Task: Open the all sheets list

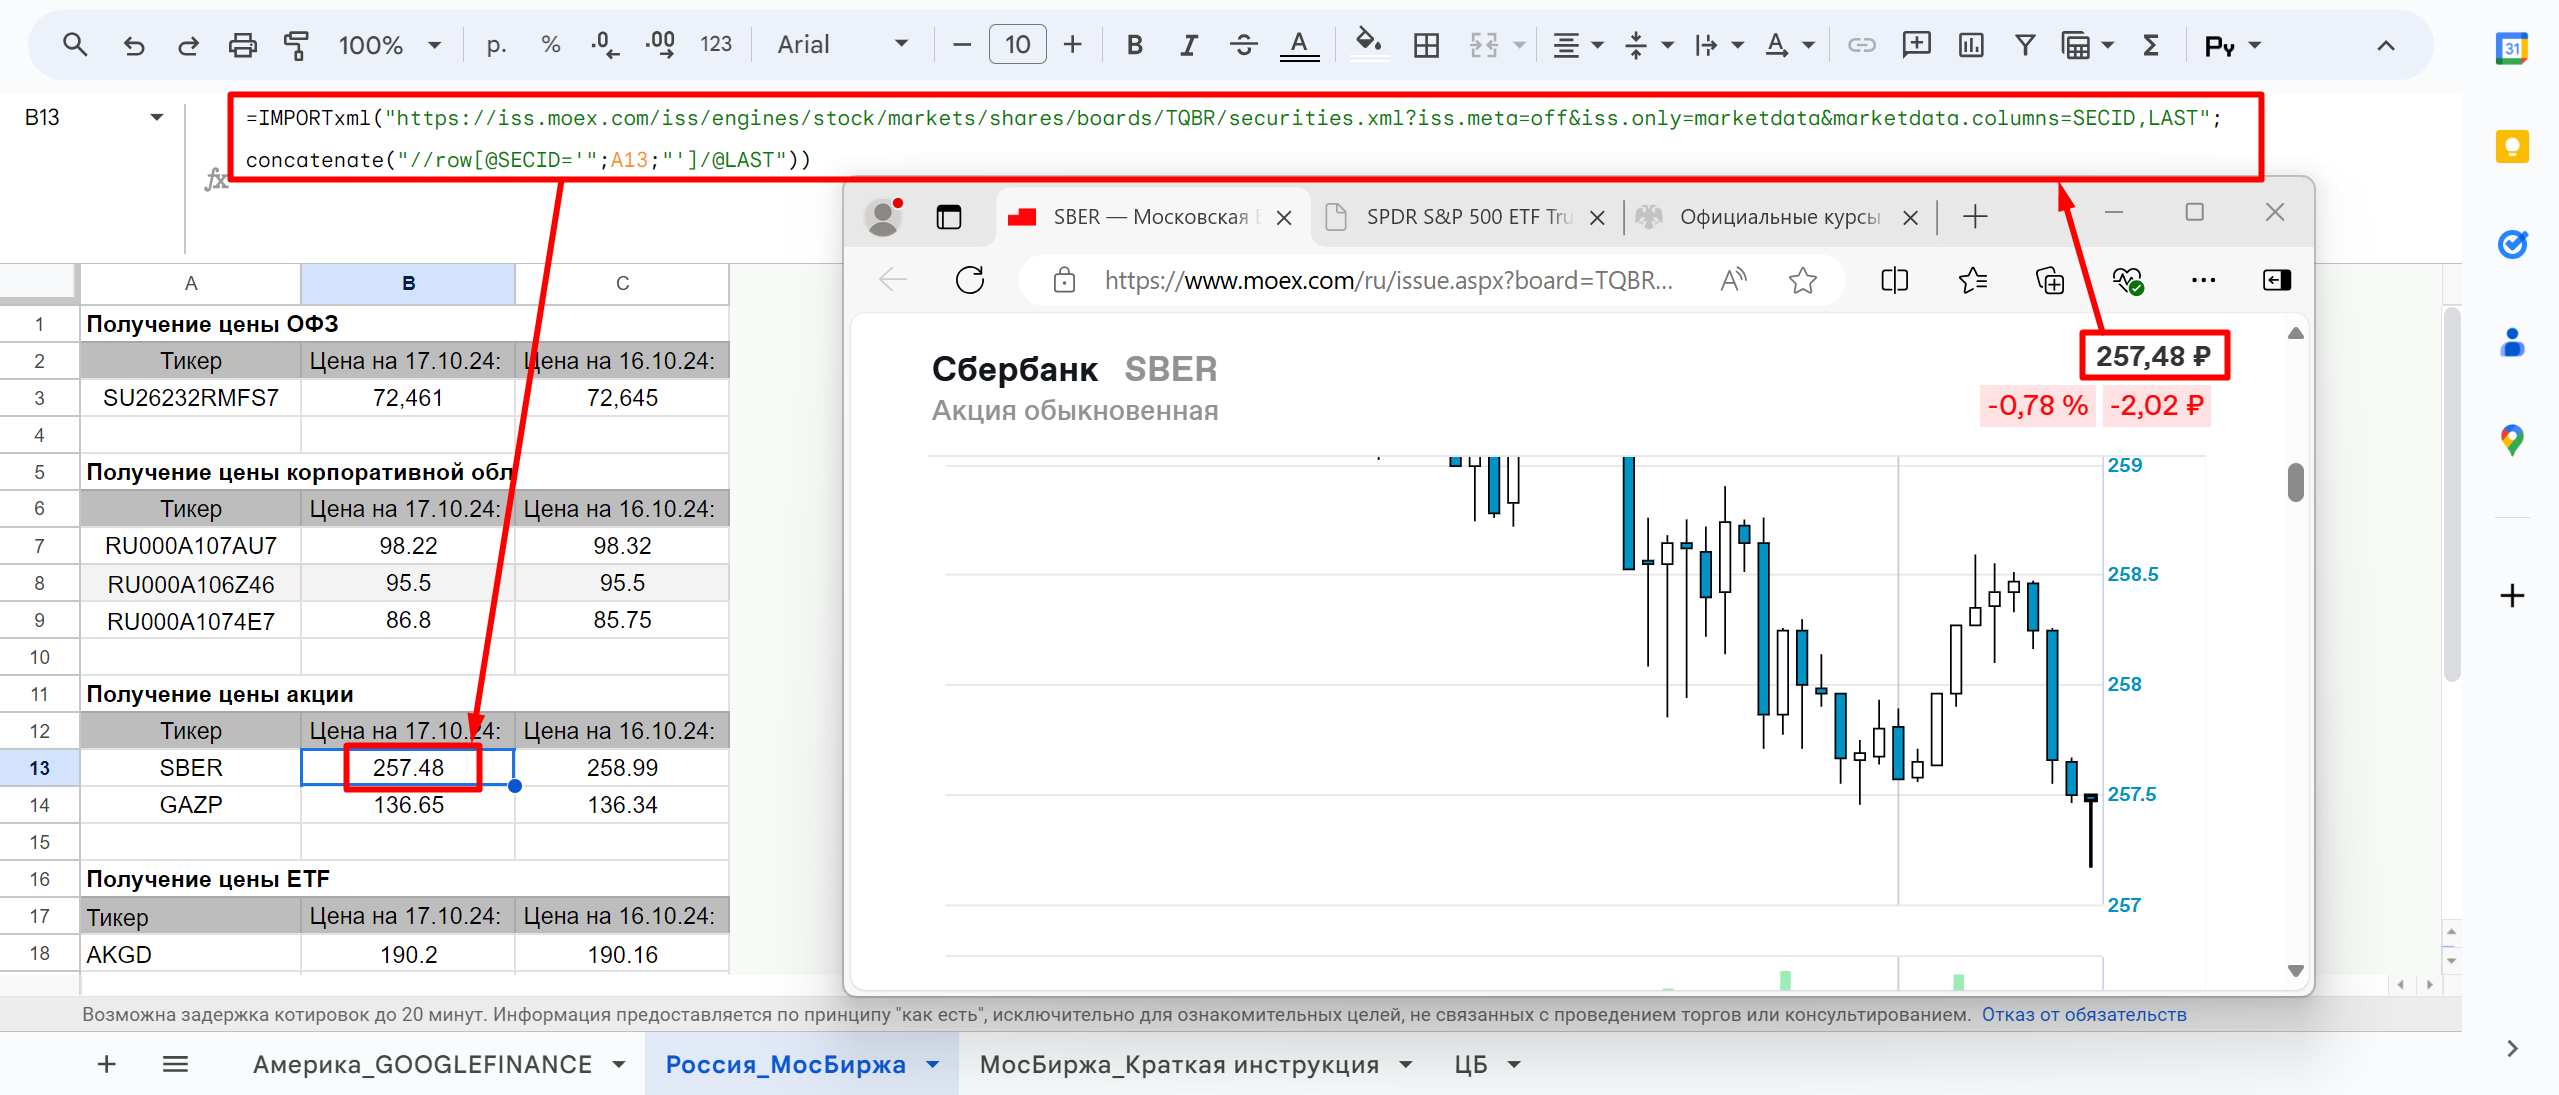Action: [175, 1064]
